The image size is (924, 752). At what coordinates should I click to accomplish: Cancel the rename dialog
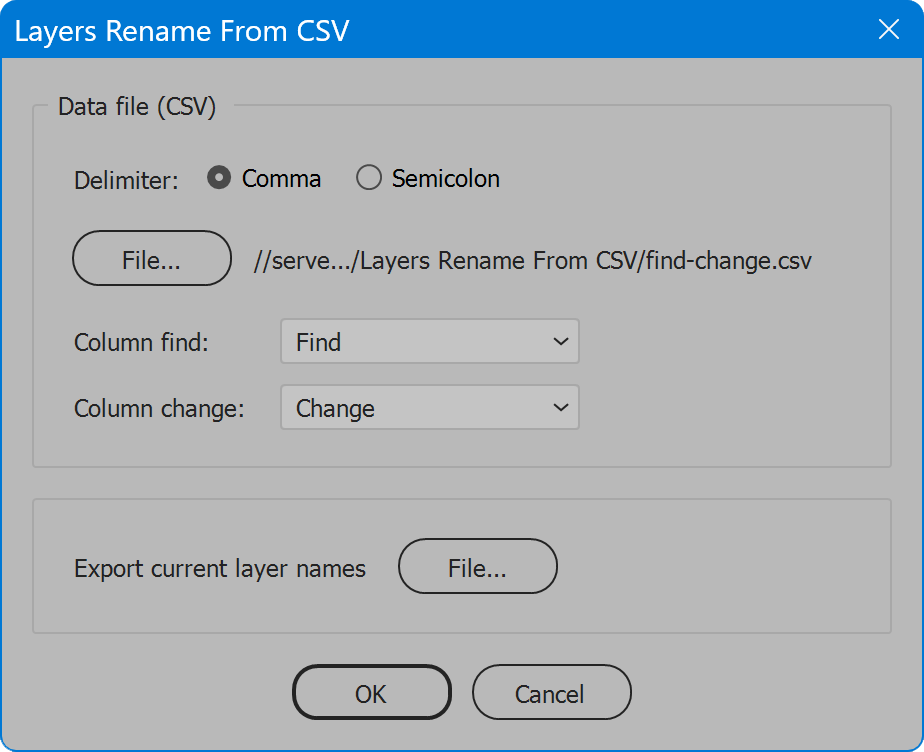pos(551,692)
